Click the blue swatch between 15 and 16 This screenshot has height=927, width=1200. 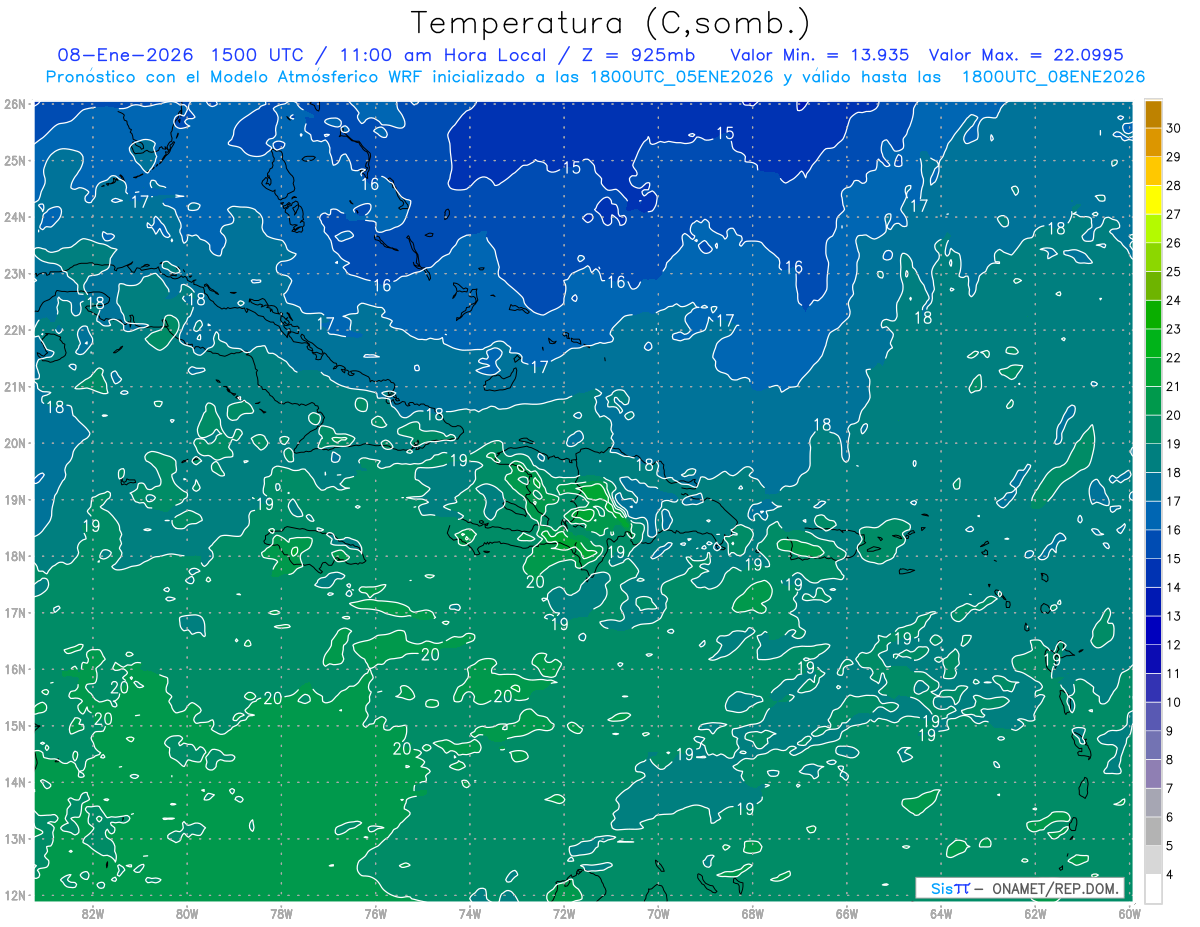[1153, 545]
